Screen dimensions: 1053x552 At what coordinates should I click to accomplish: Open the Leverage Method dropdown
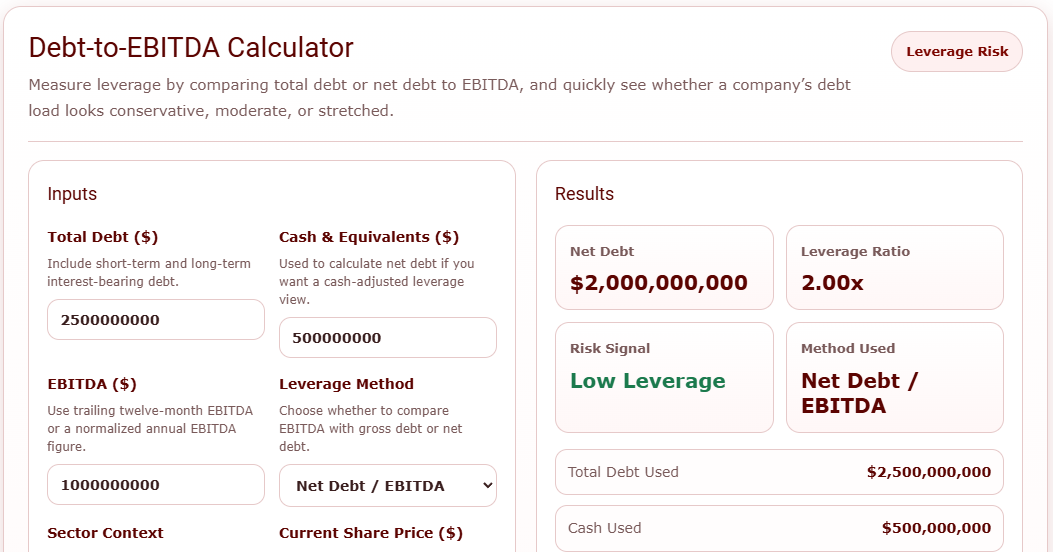point(387,486)
